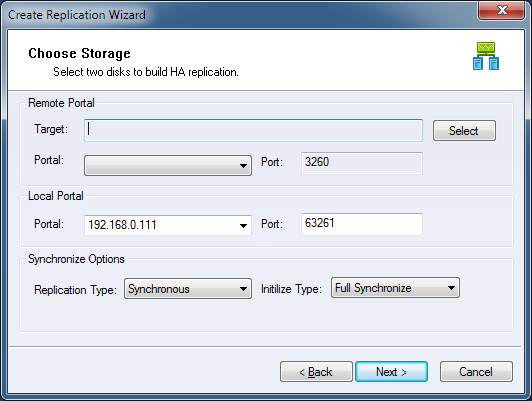Open the Replication Type Synchronous dropdown

(188, 289)
